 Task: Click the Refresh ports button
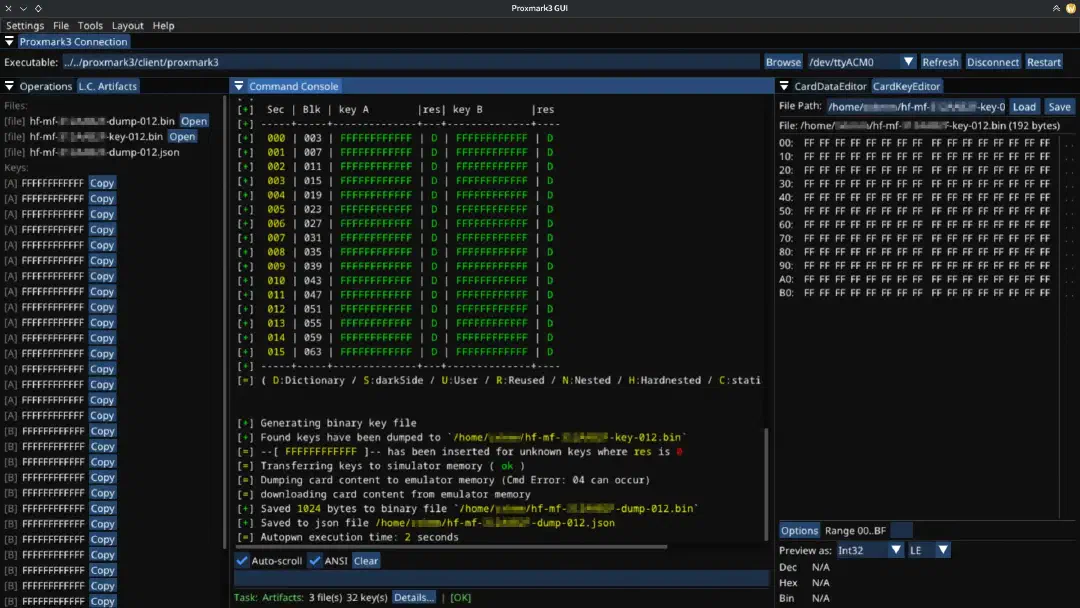point(940,62)
